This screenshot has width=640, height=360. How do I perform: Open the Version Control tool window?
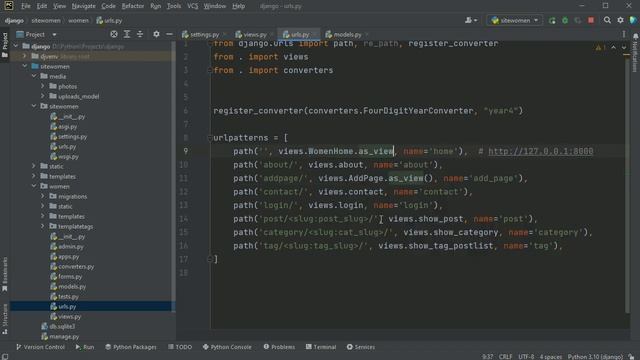(40, 347)
